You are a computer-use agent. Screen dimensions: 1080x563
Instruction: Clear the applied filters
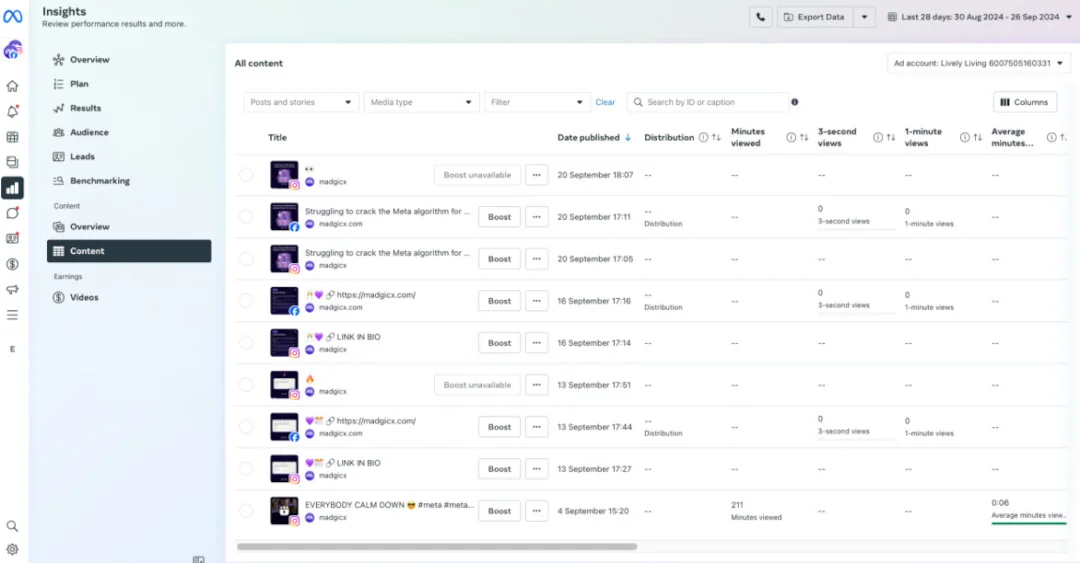point(605,102)
